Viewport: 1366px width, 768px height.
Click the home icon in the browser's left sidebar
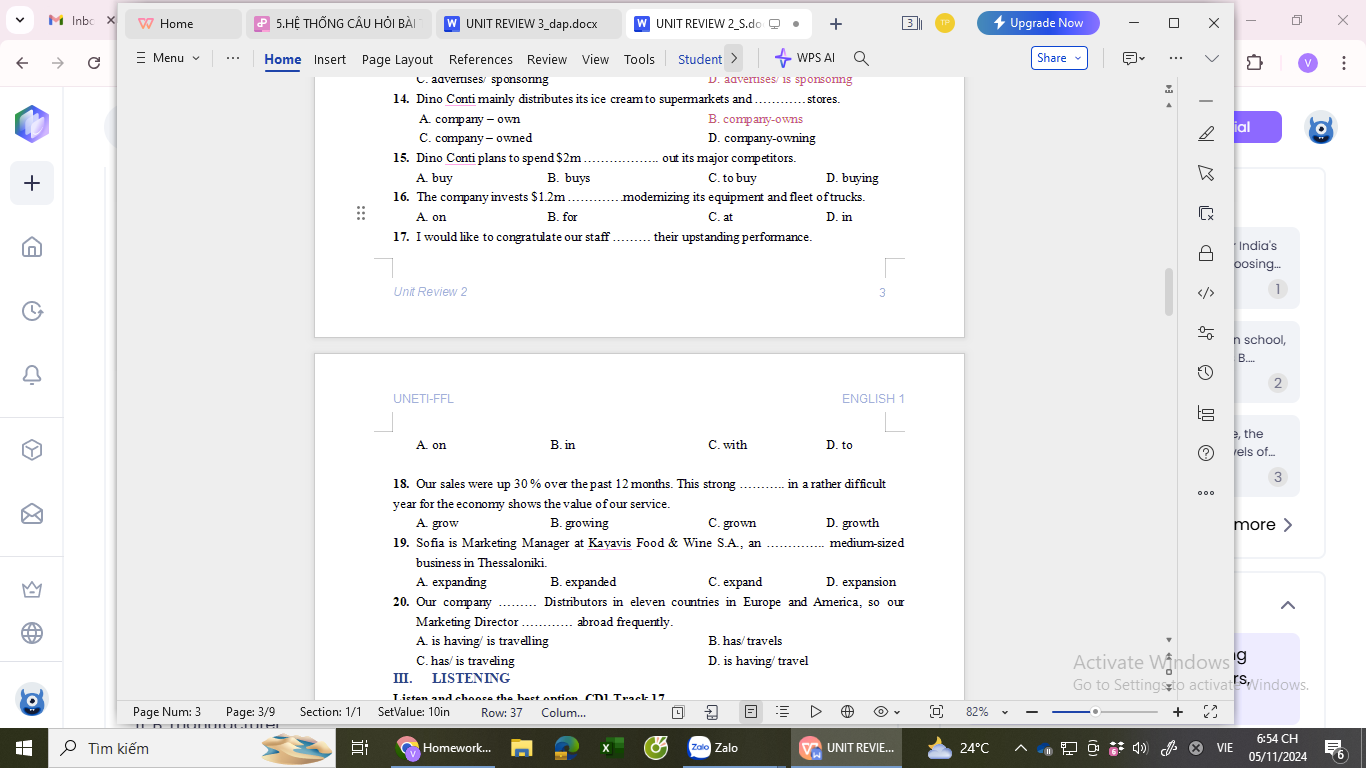pyautogui.click(x=32, y=247)
